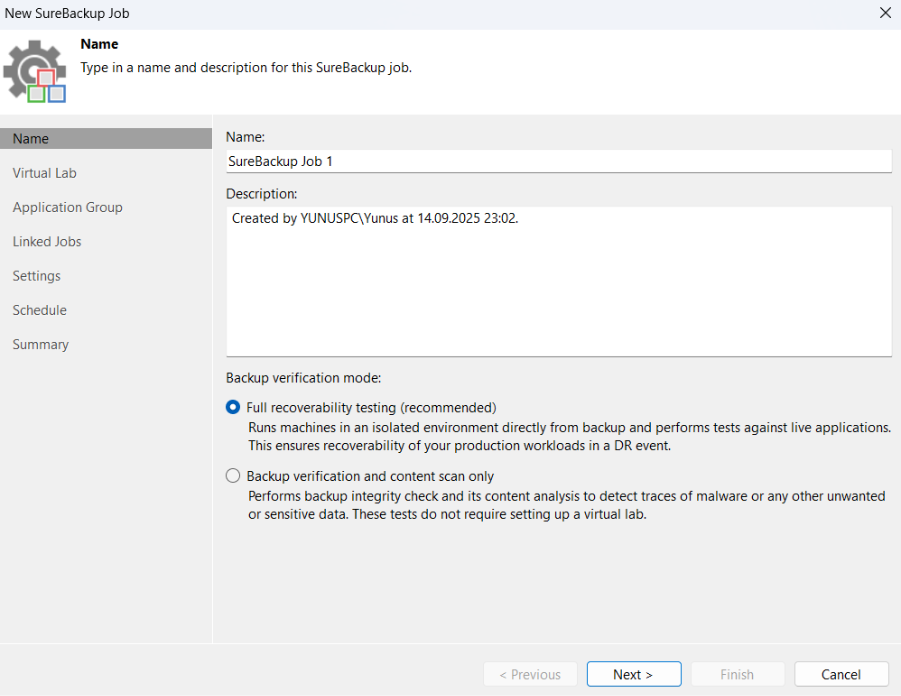Select the Summary step
The image size is (901, 696).
pyautogui.click(x=41, y=344)
